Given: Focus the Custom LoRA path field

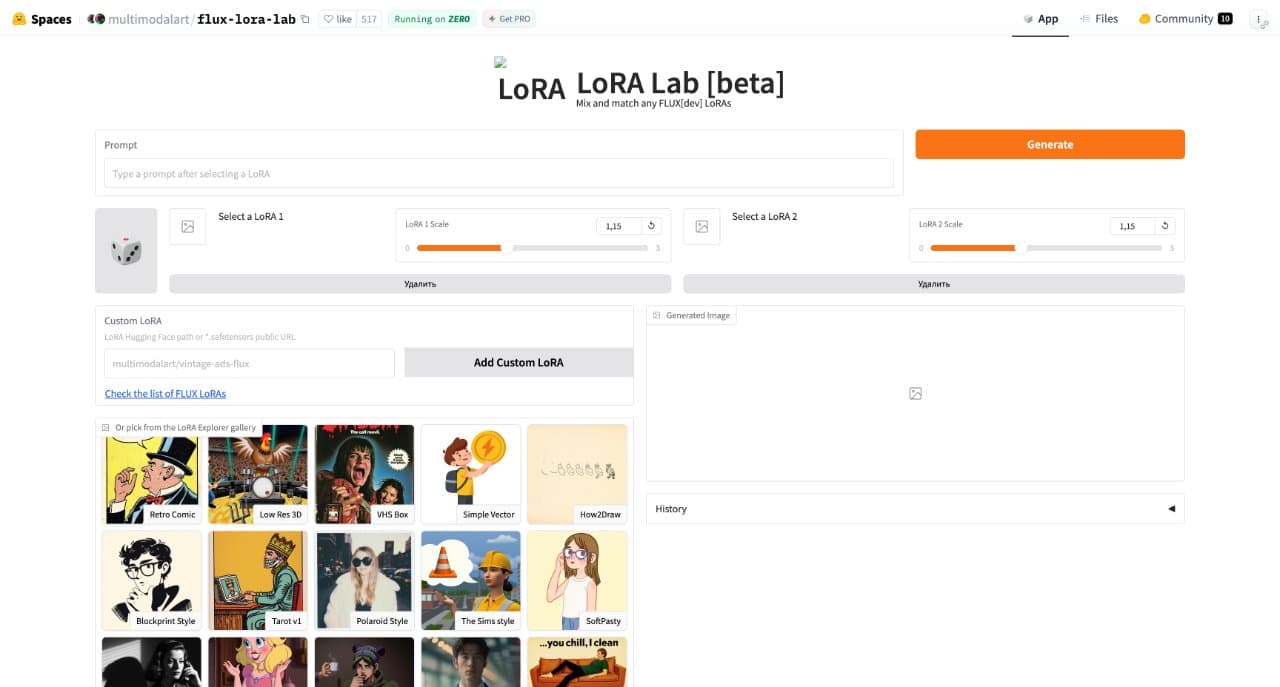Looking at the screenshot, I should (x=250, y=363).
